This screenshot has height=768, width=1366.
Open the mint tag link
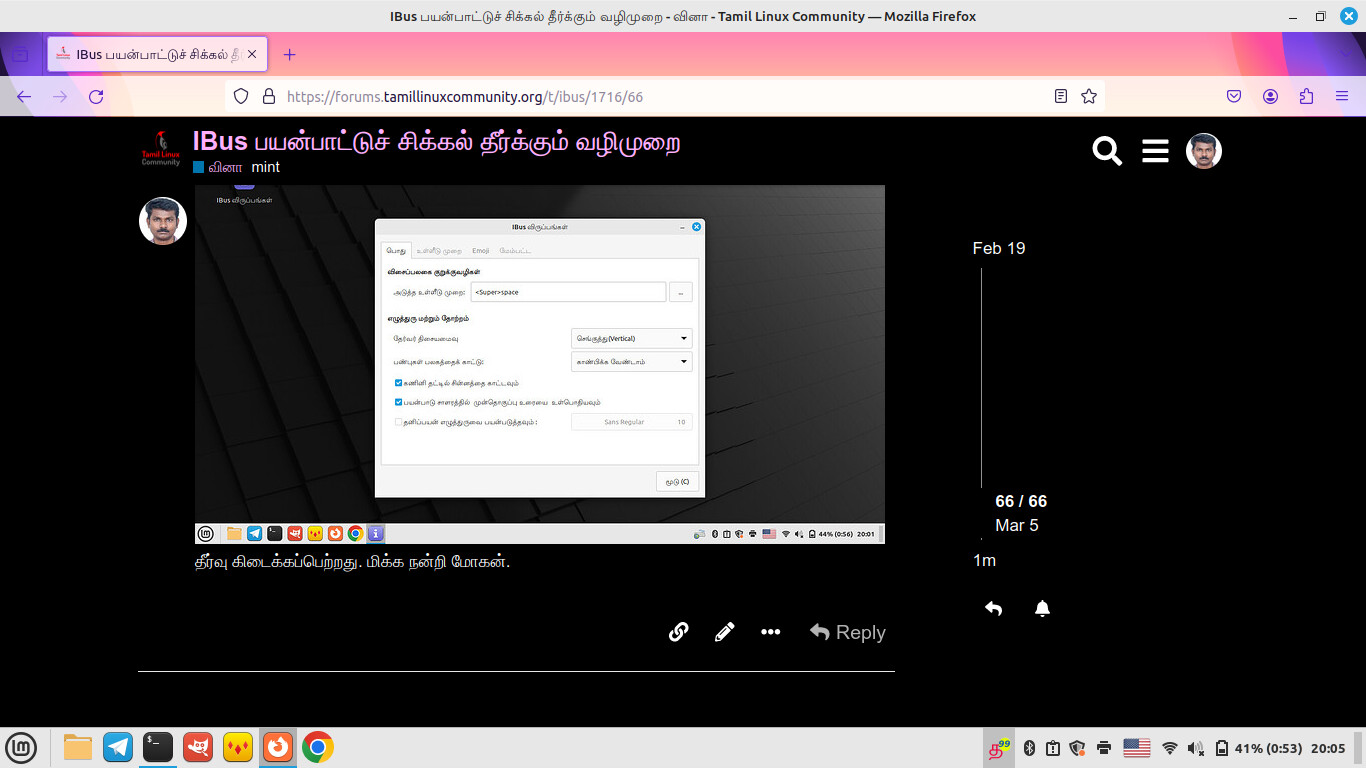tap(265, 167)
